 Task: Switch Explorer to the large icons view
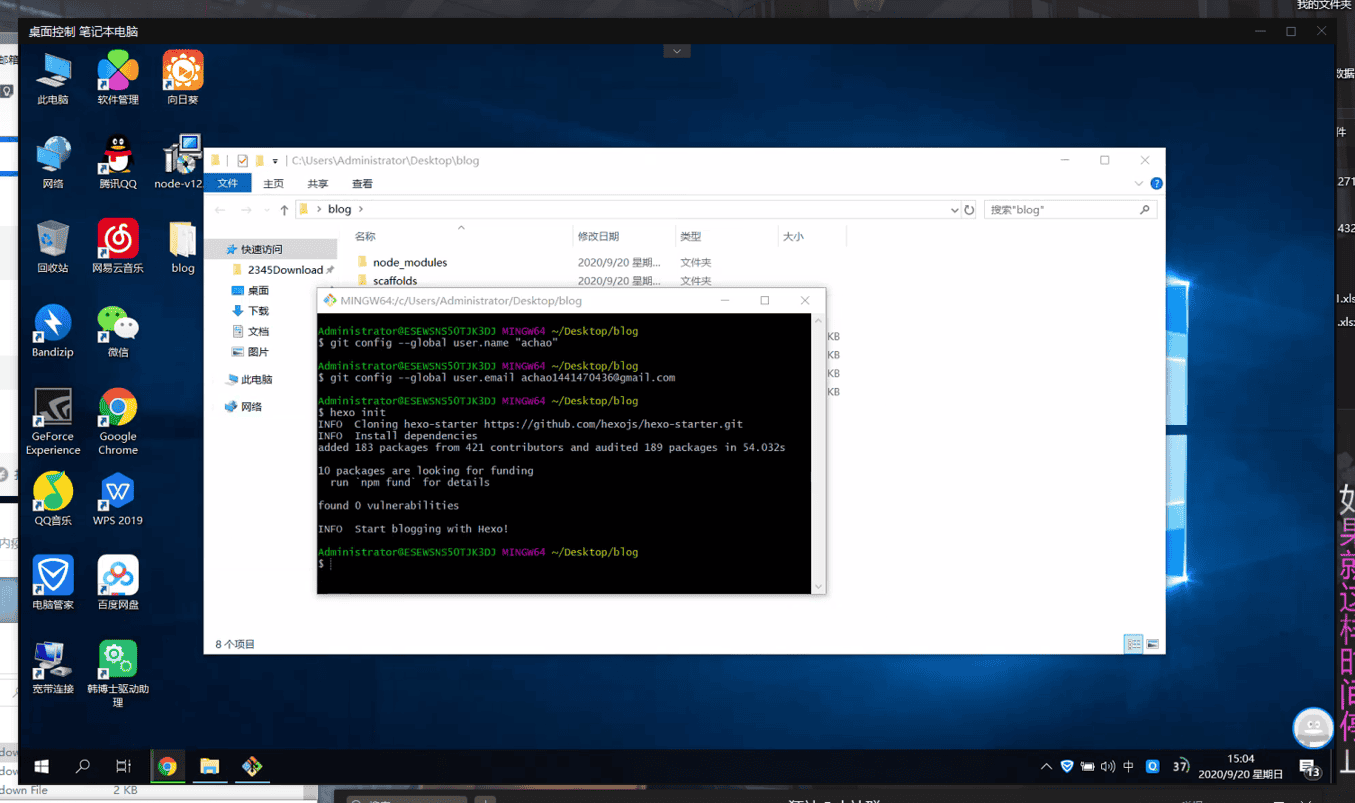1152,644
